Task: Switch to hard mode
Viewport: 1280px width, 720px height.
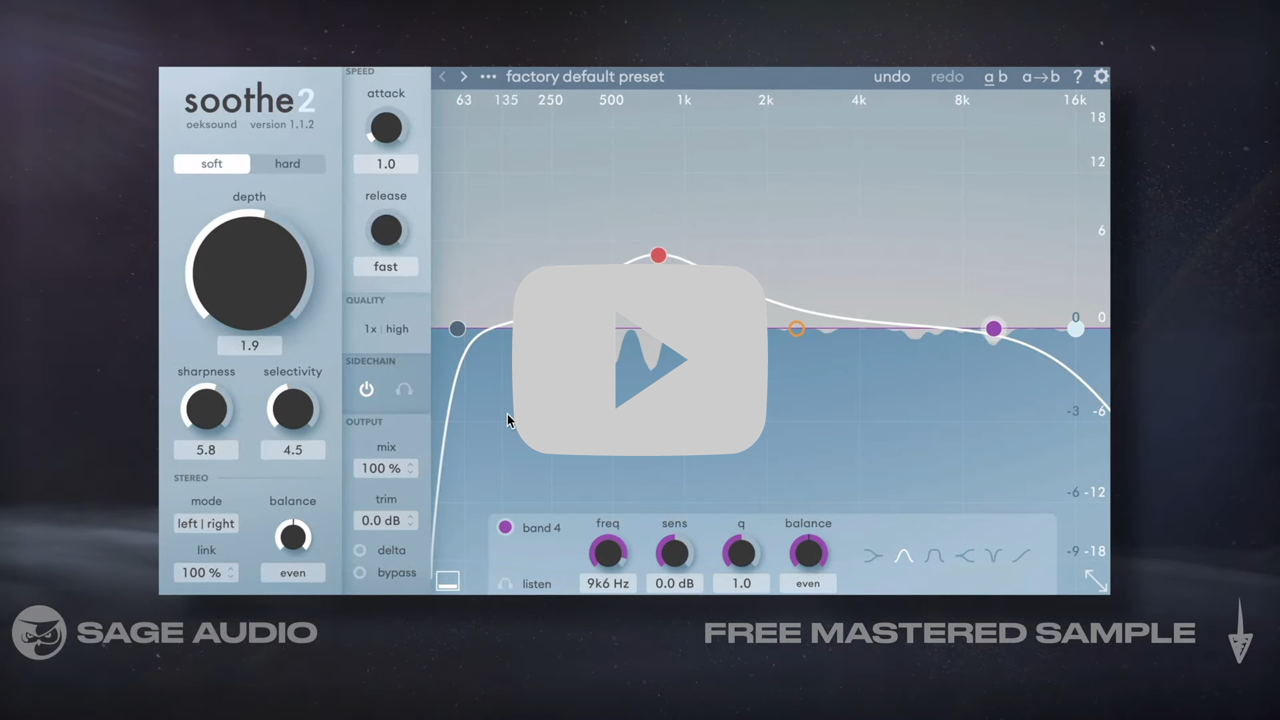Action: 287,163
